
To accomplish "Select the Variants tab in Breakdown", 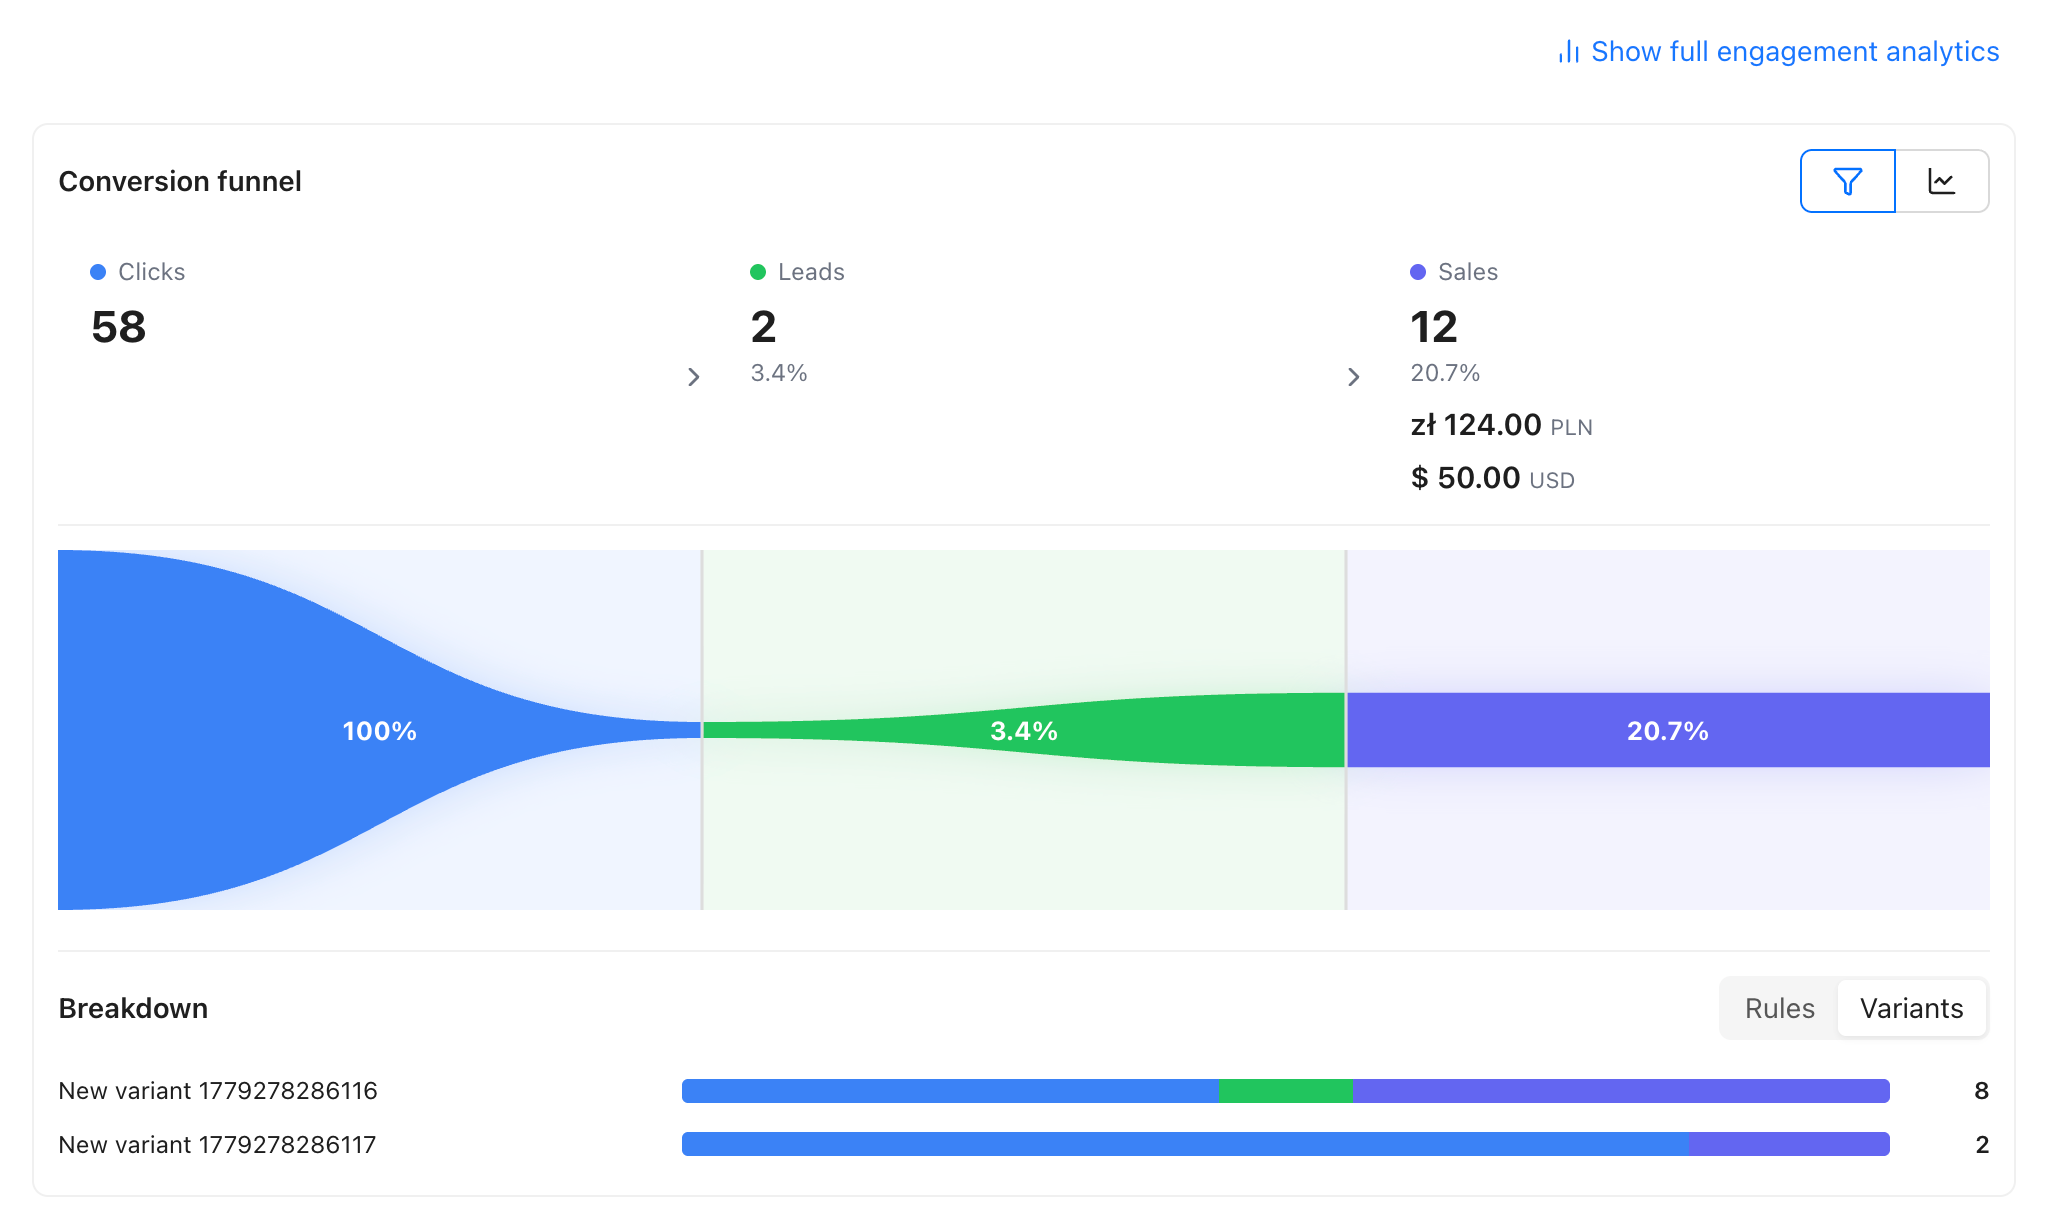I will pyautogui.click(x=1911, y=1008).
